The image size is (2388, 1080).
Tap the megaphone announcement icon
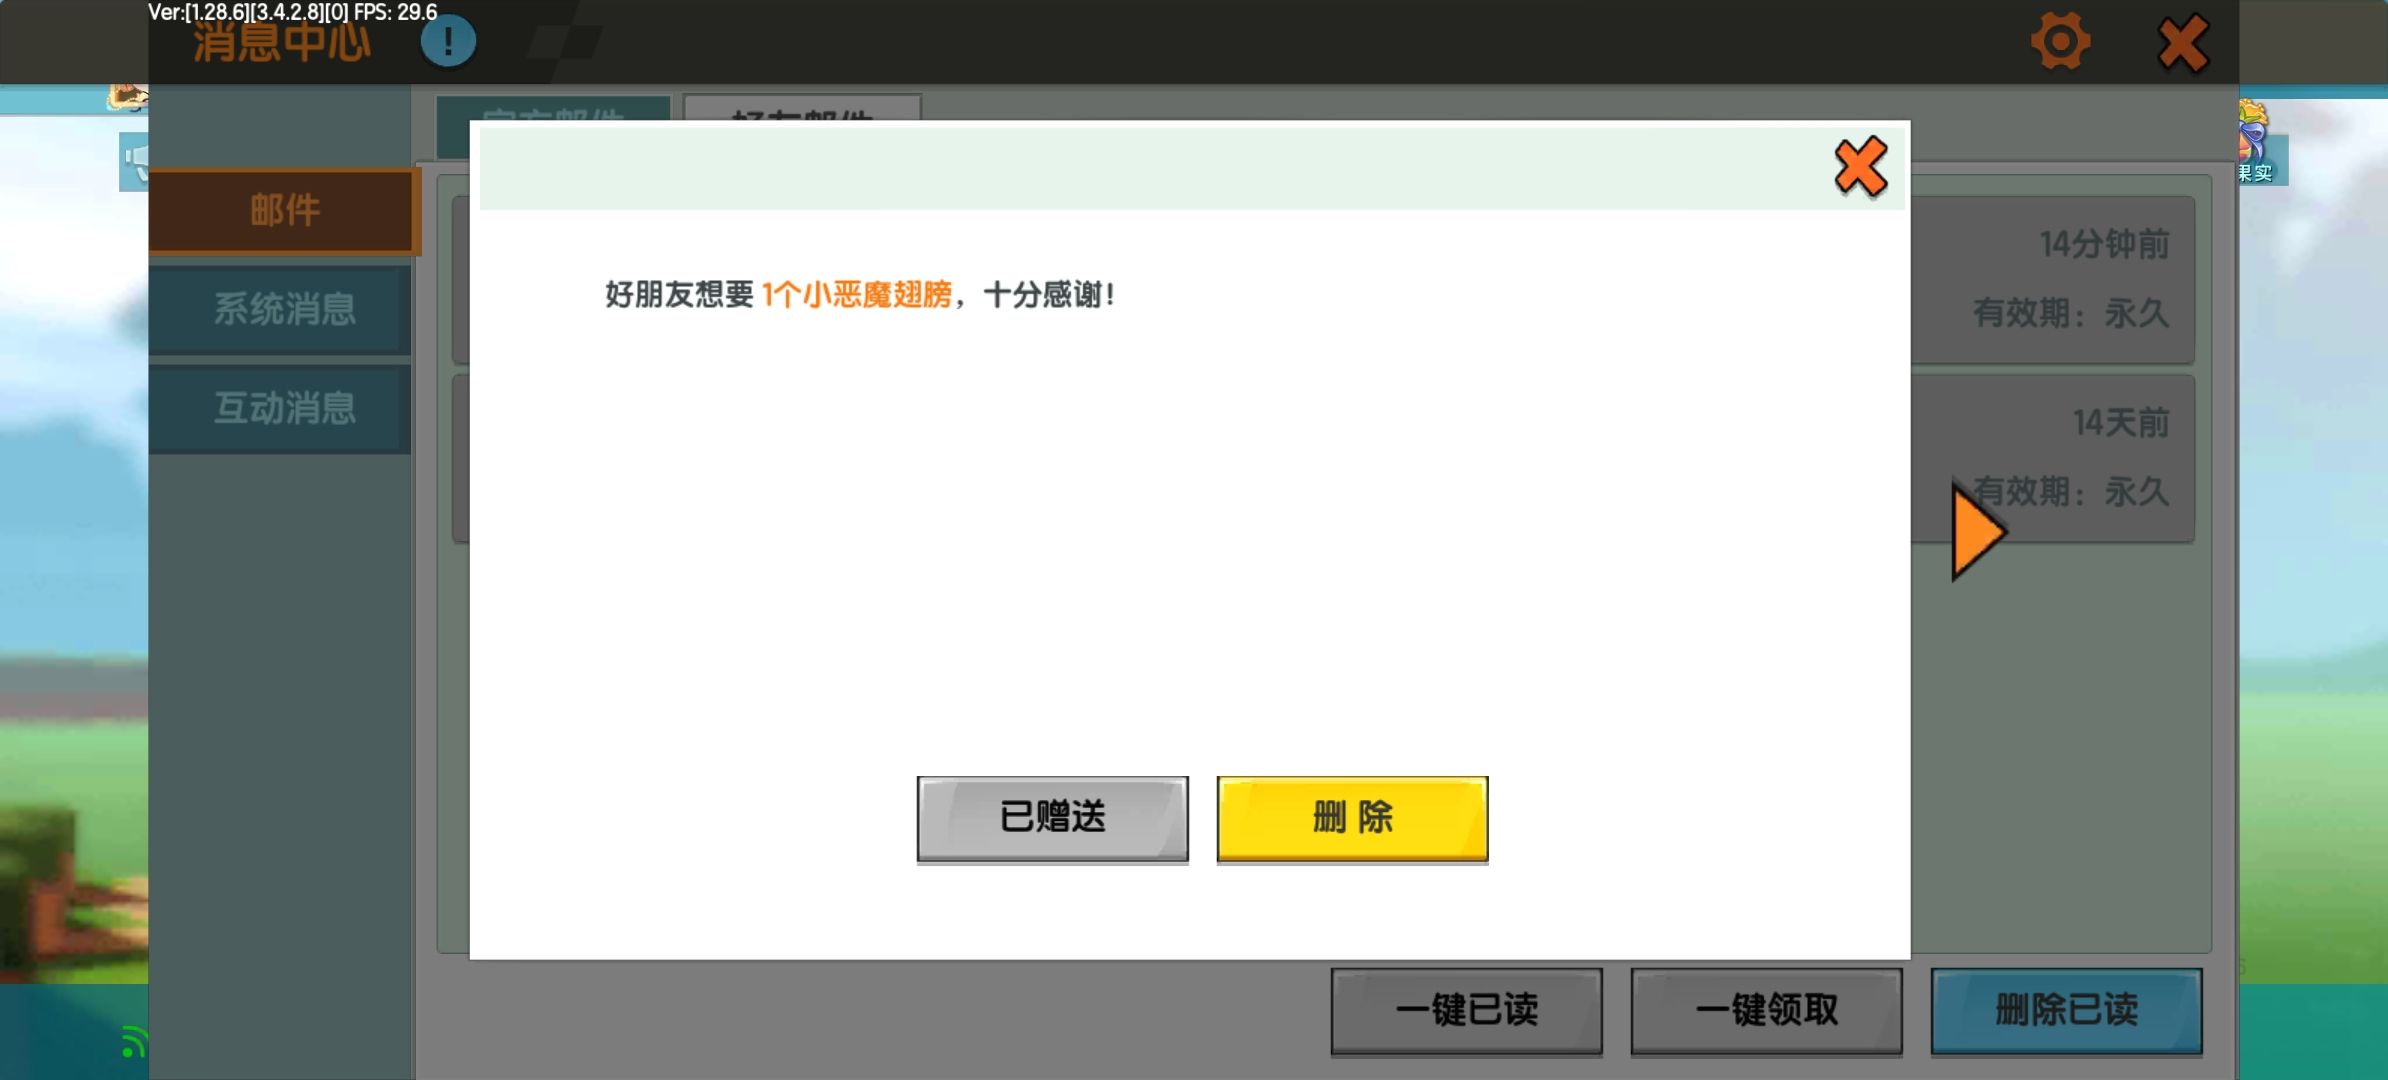click(x=134, y=162)
